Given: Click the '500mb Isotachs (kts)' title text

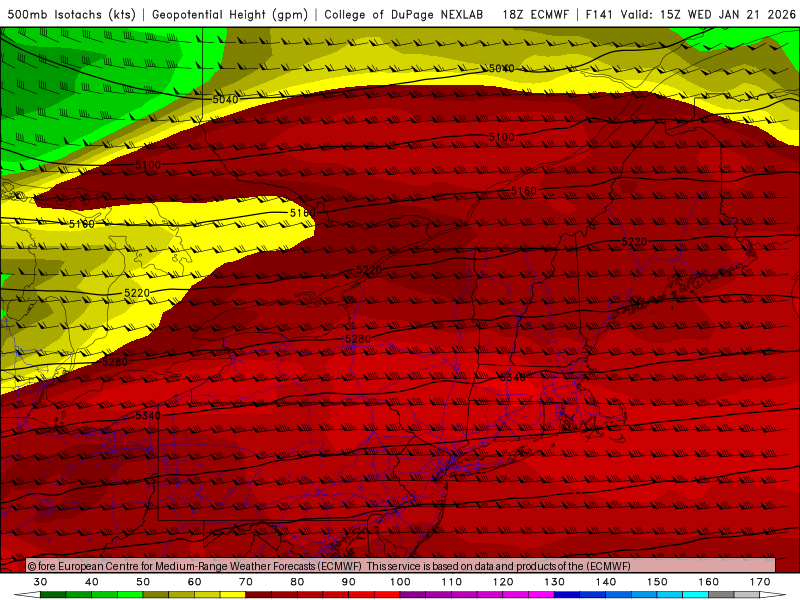Looking at the screenshot, I should tap(71, 14).
